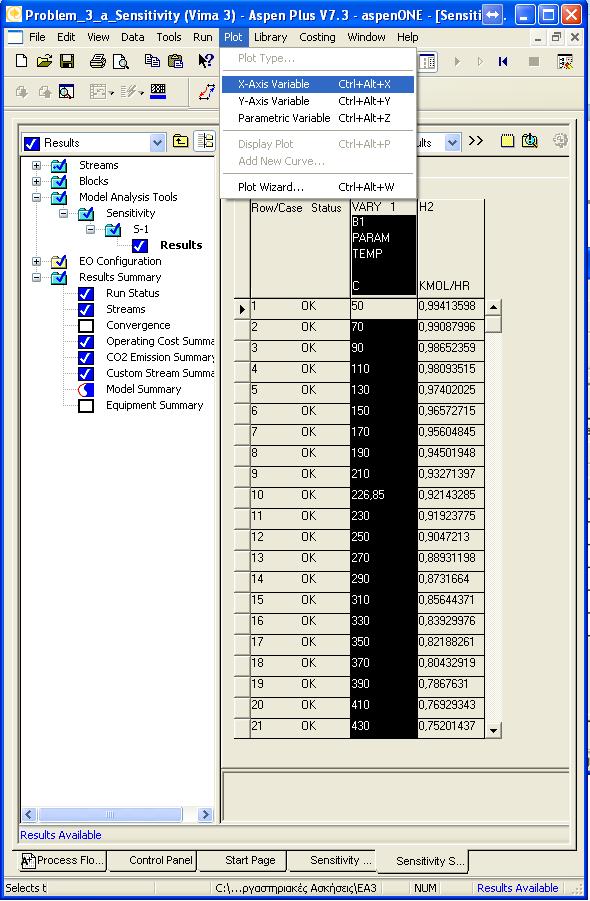Reinitialize the run with the rewind icon

[503, 61]
